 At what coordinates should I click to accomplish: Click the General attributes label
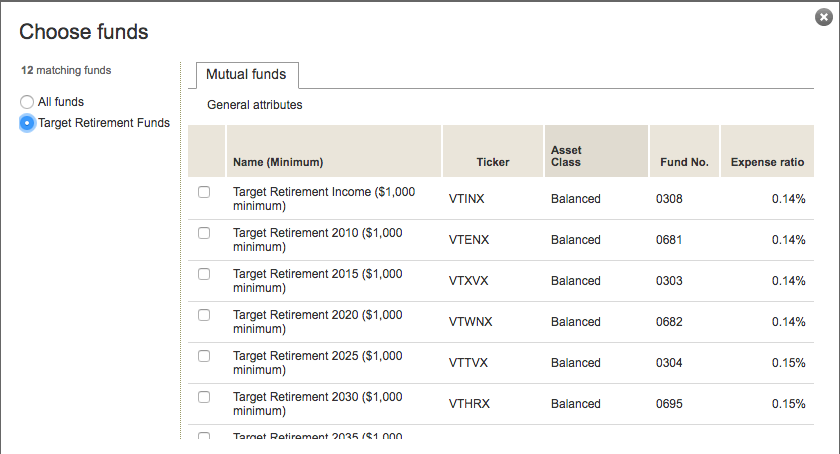click(254, 105)
